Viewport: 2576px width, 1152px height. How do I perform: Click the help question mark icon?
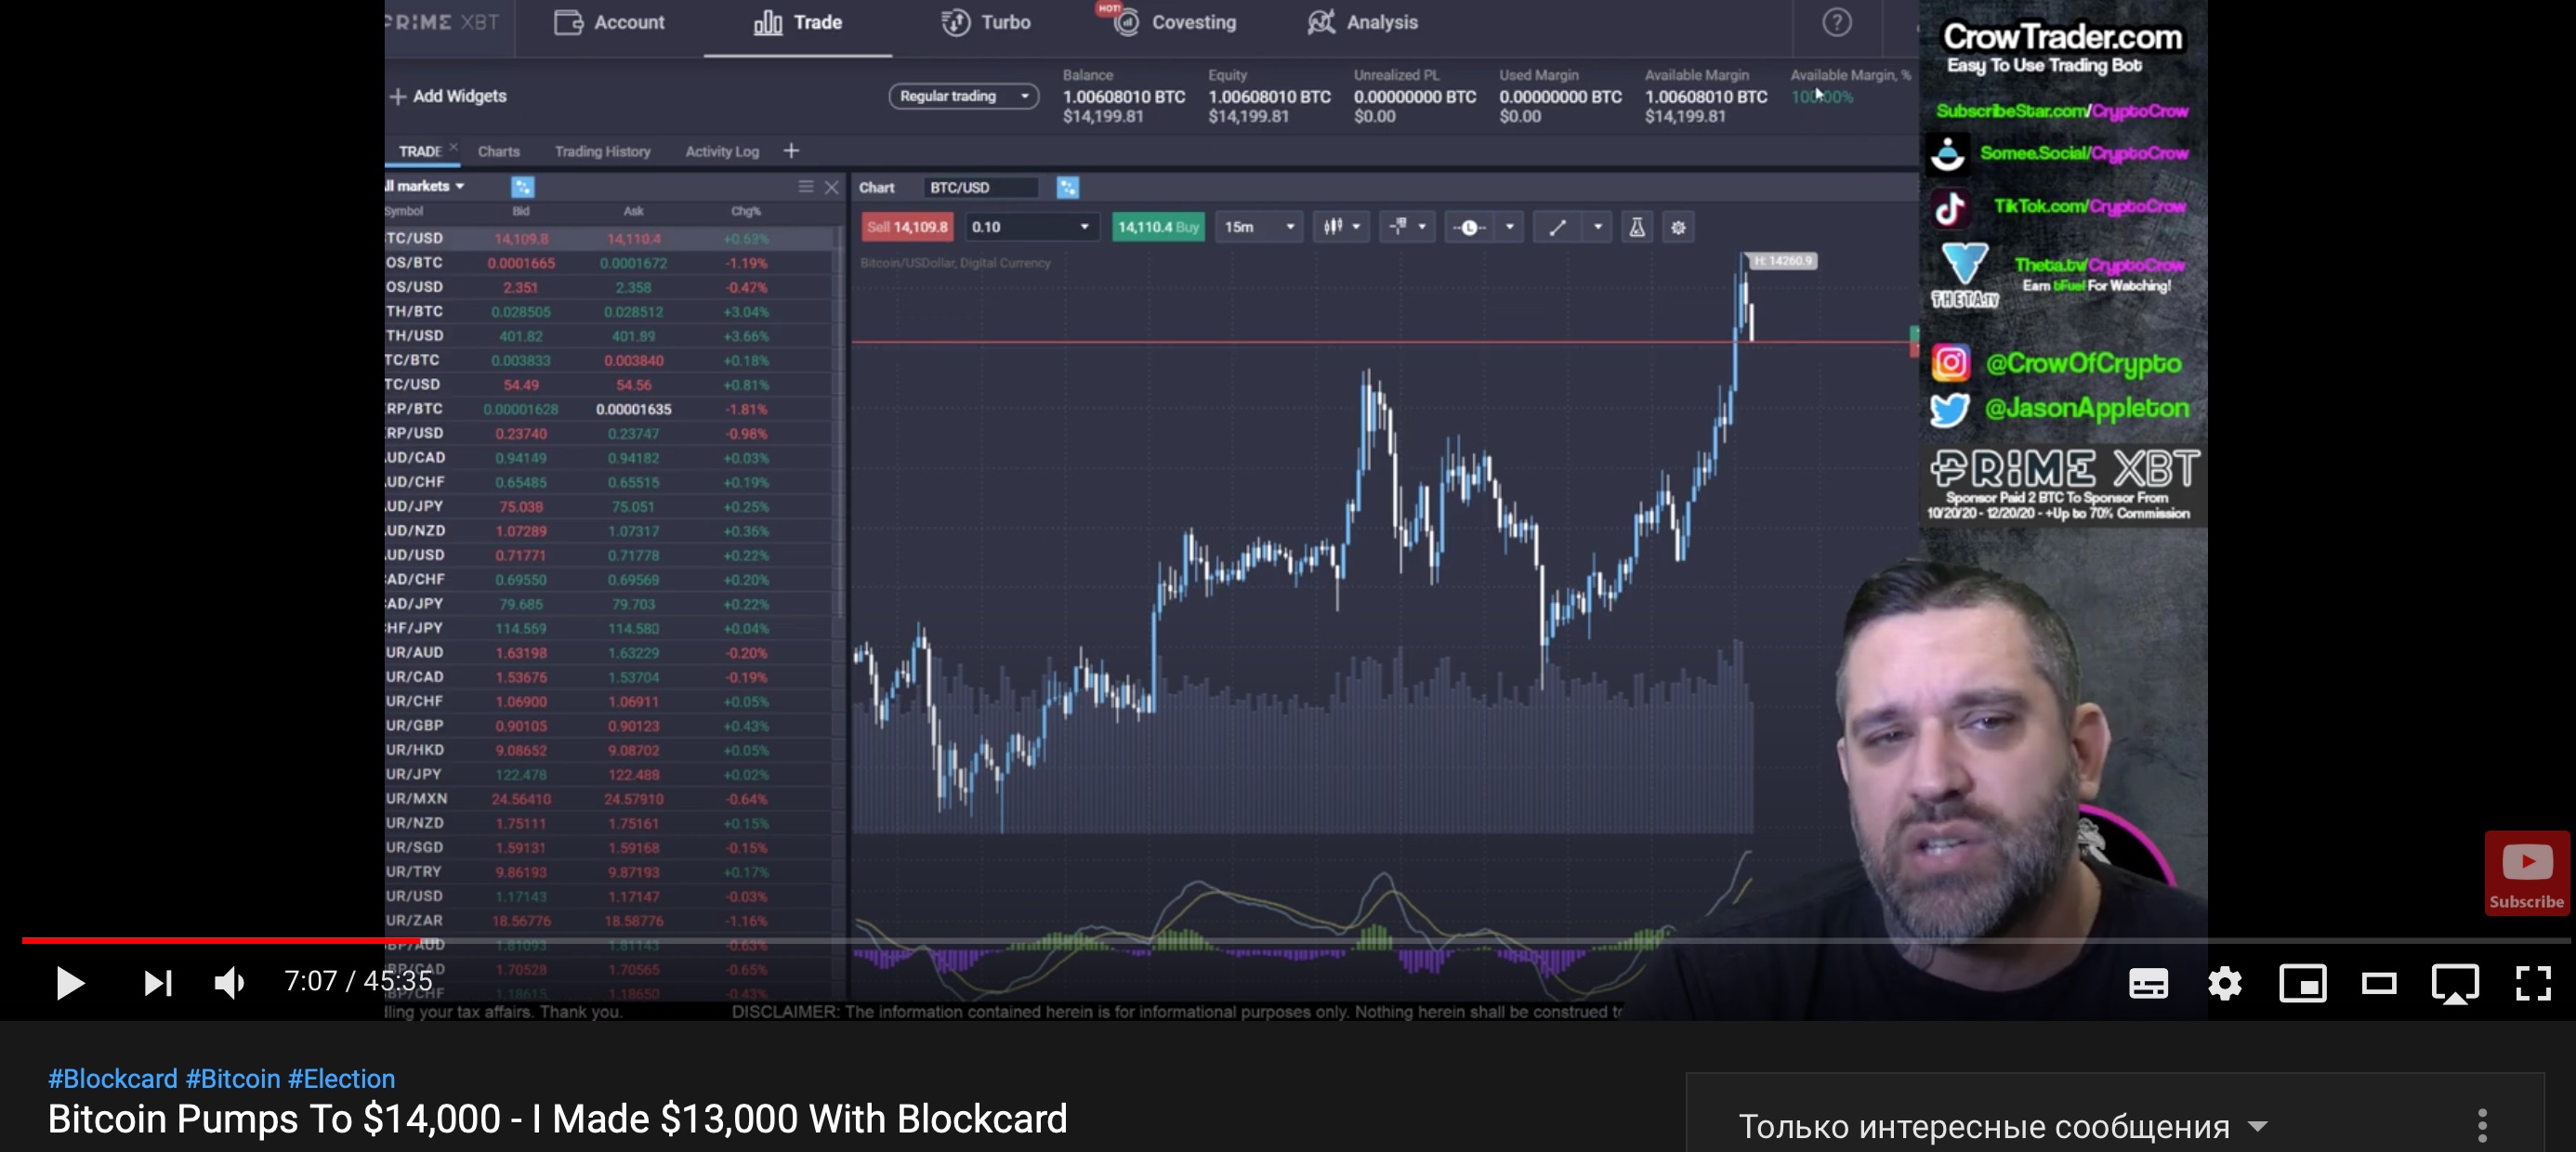(x=1836, y=22)
